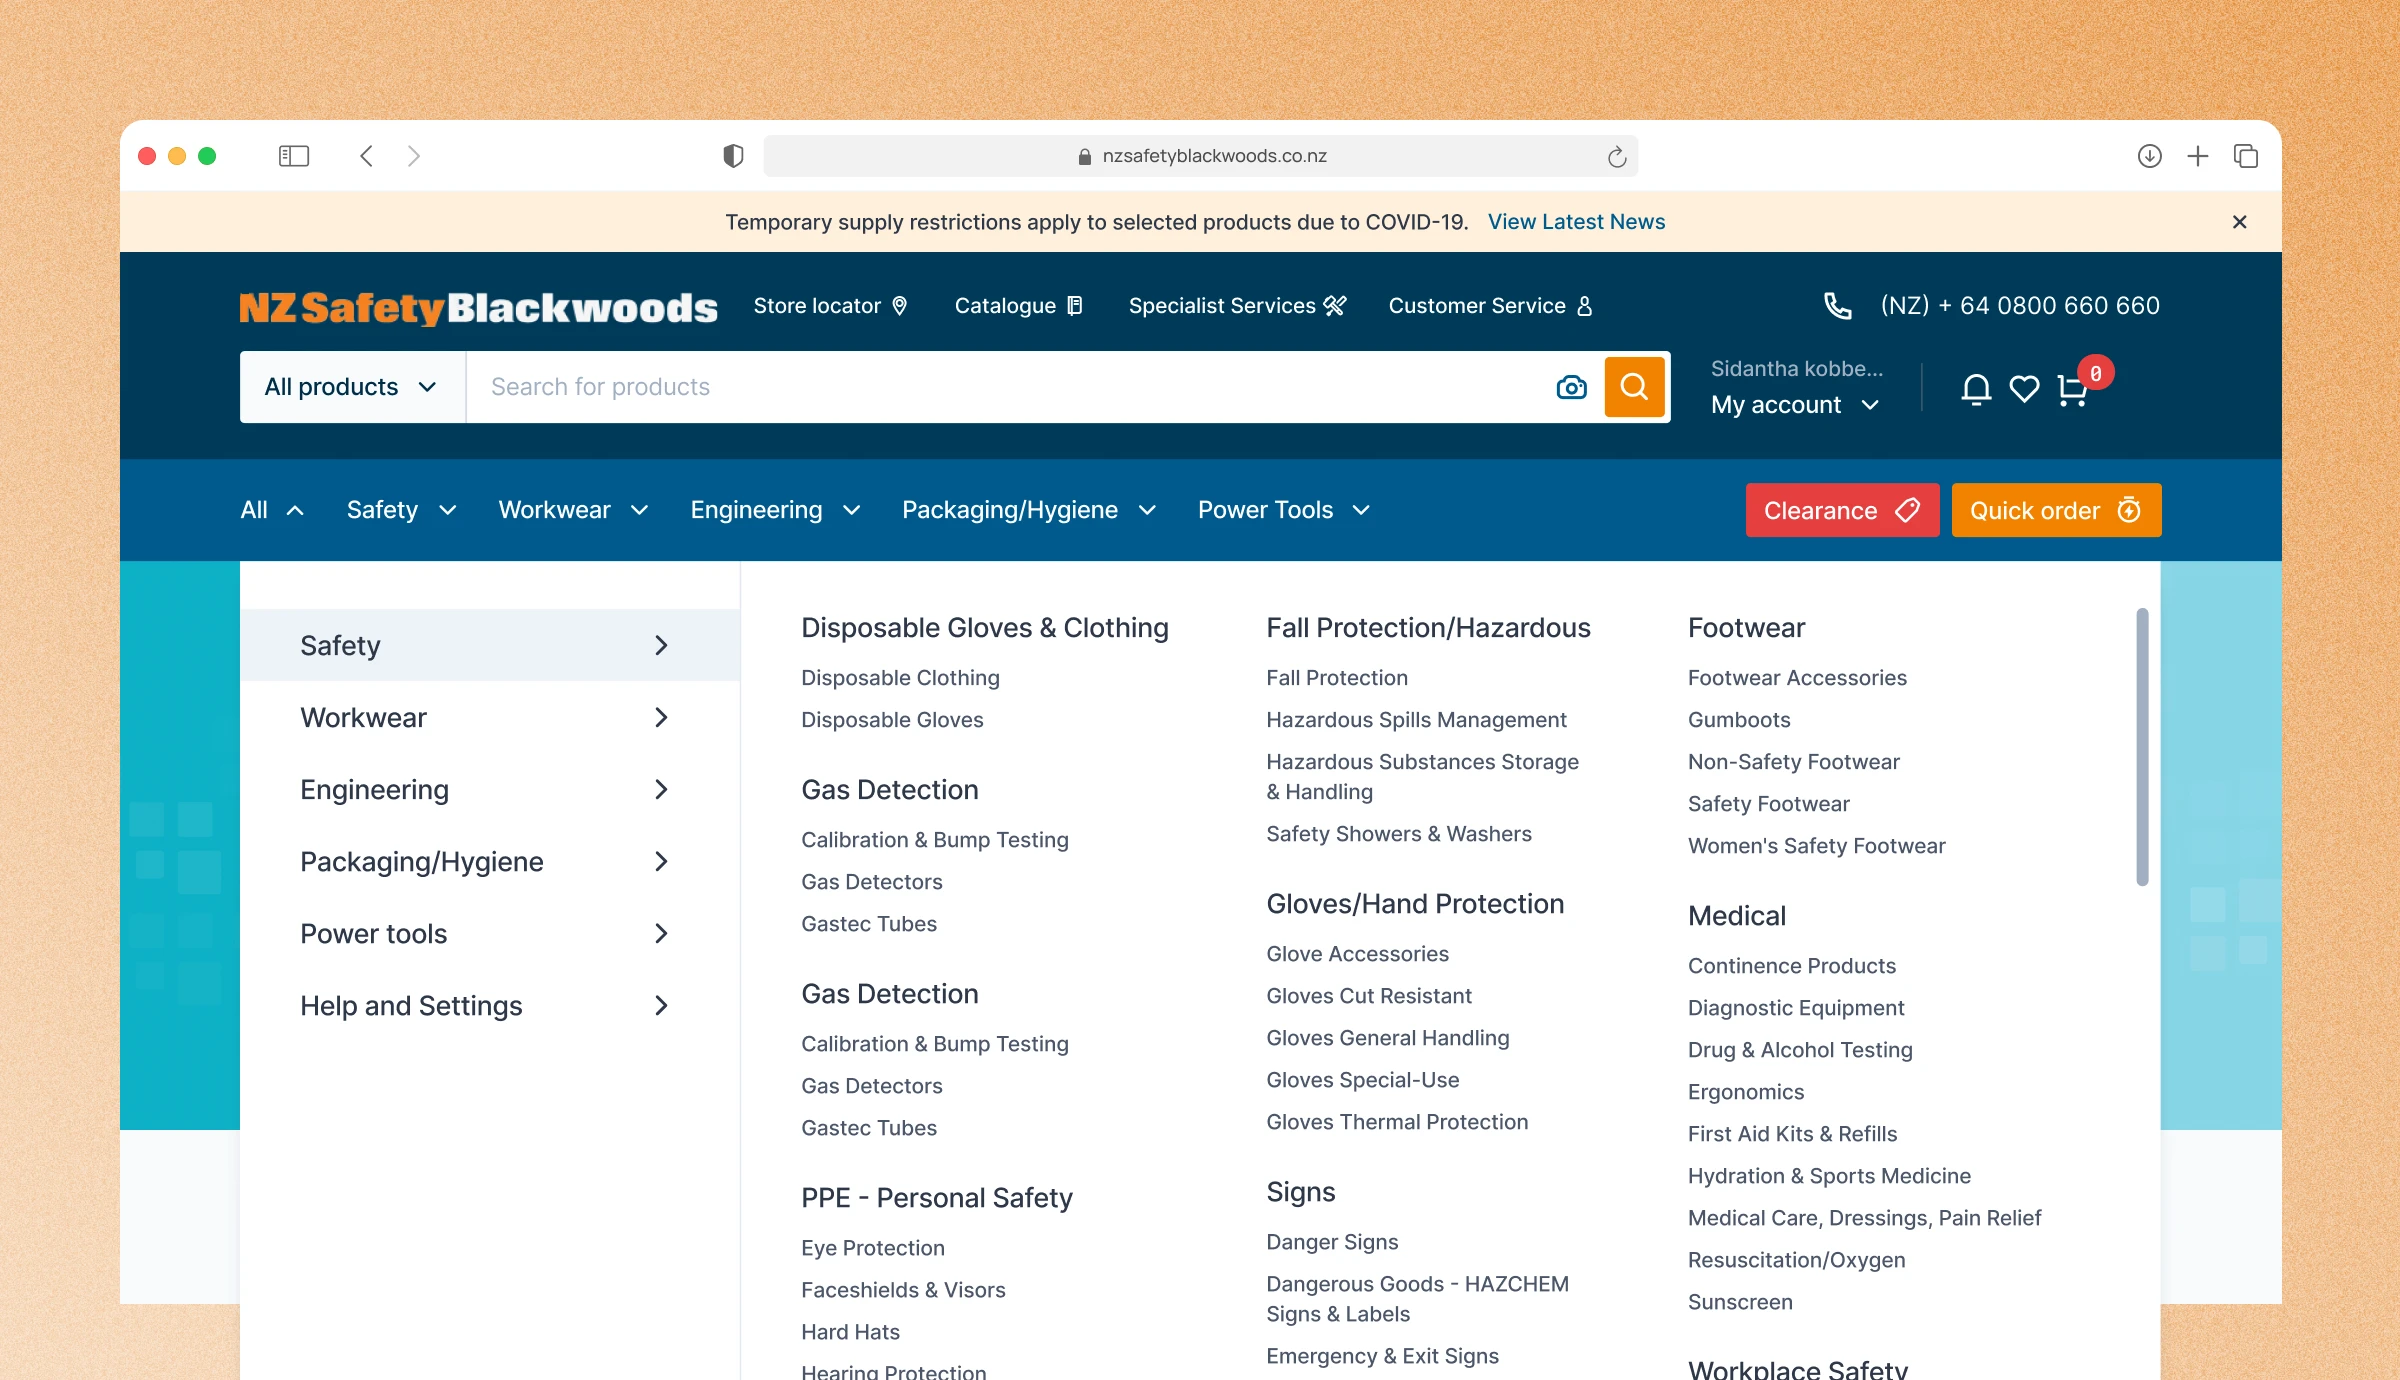This screenshot has width=2400, height=1380.
Task: Click View Latest News link
Action: click(x=1576, y=222)
